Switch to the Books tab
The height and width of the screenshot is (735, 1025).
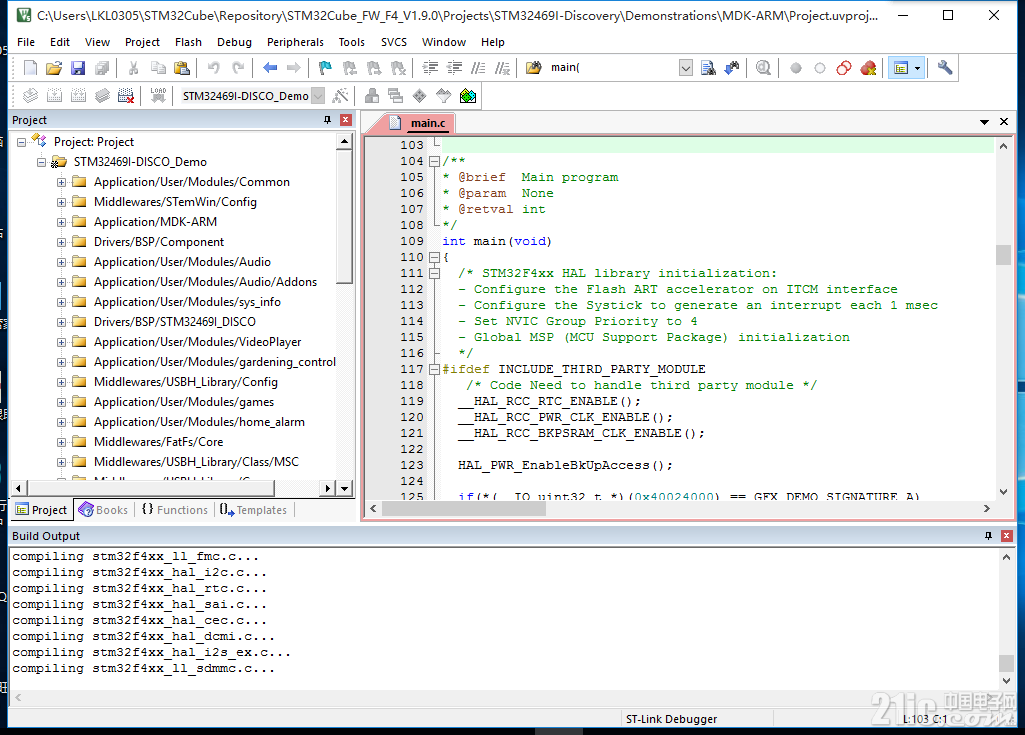(104, 509)
